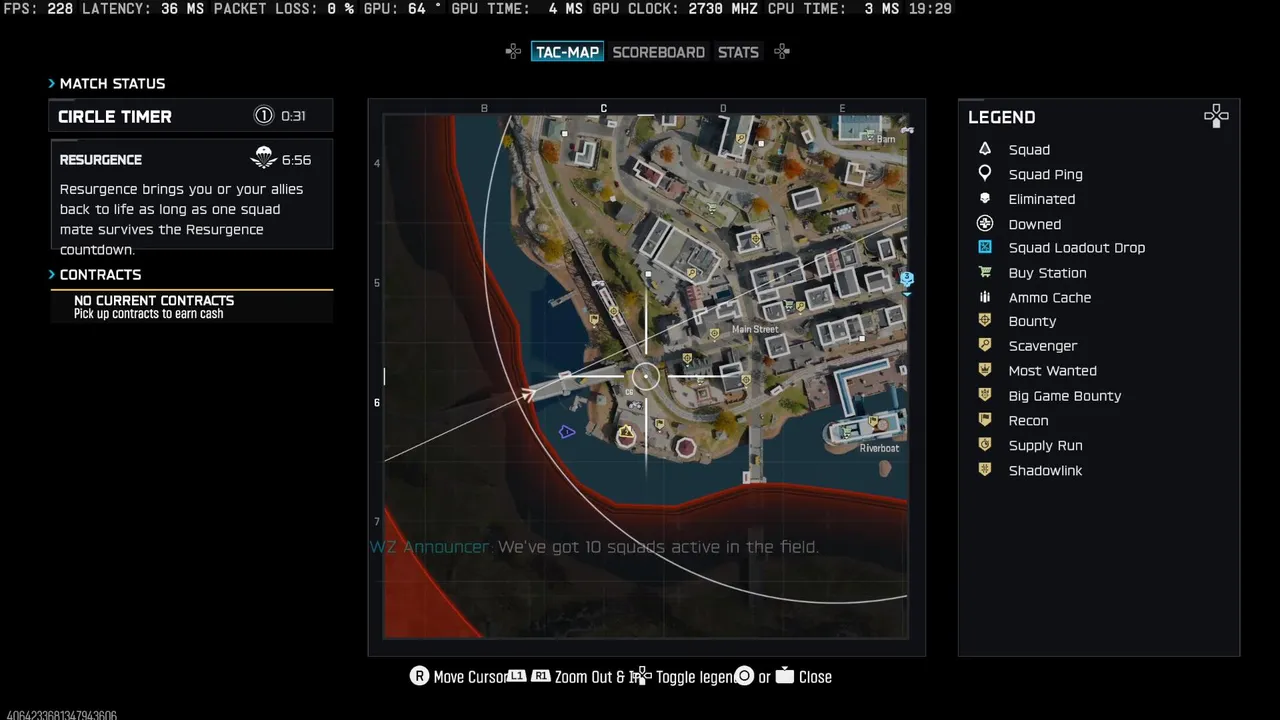Click the Squad Loadout Drop legend icon
Screen dimensions: 1280x720
point(985,247)
